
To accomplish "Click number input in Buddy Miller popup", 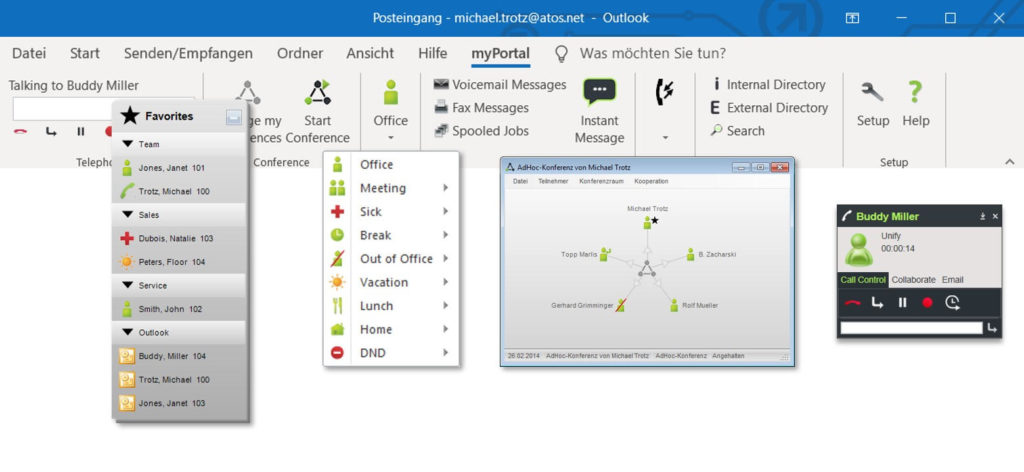I will coord(911,328).
